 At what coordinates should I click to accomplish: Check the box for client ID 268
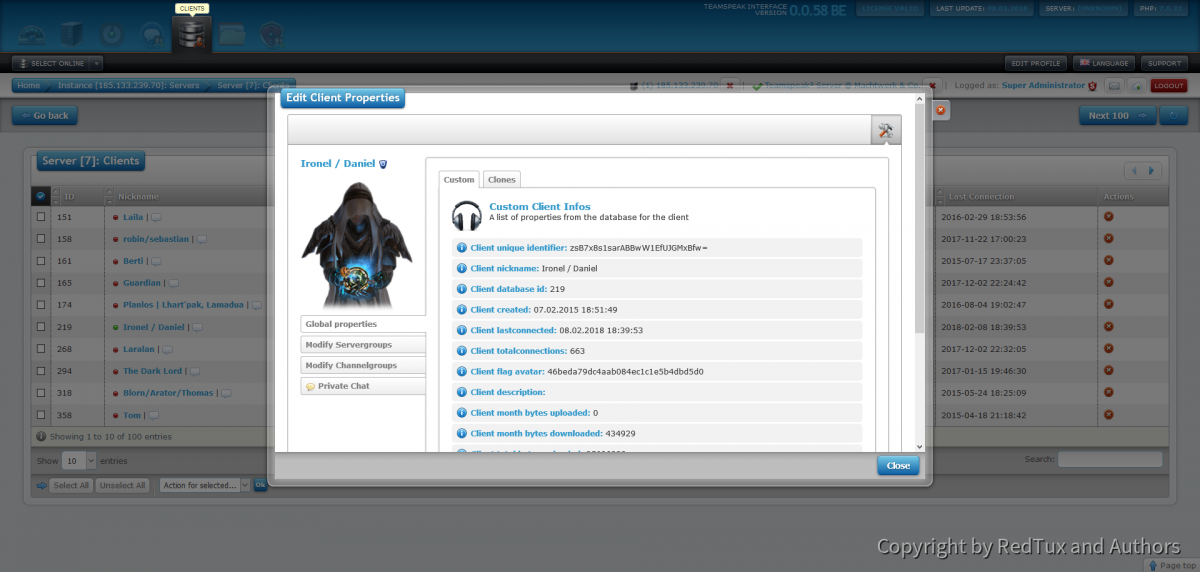pos(41,349)
